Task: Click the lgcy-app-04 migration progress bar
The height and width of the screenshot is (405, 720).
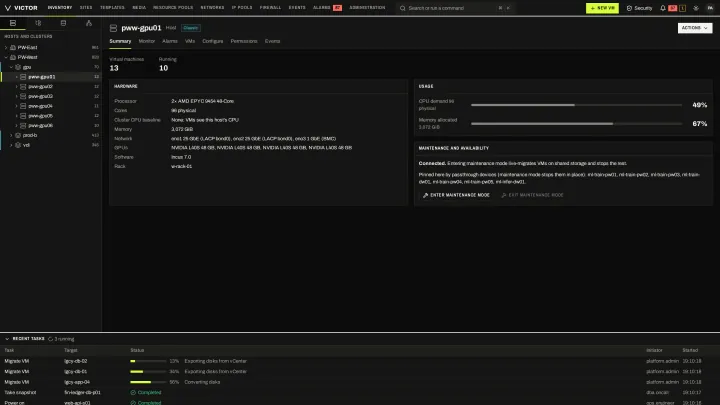Action: click(x=148, y=382)
